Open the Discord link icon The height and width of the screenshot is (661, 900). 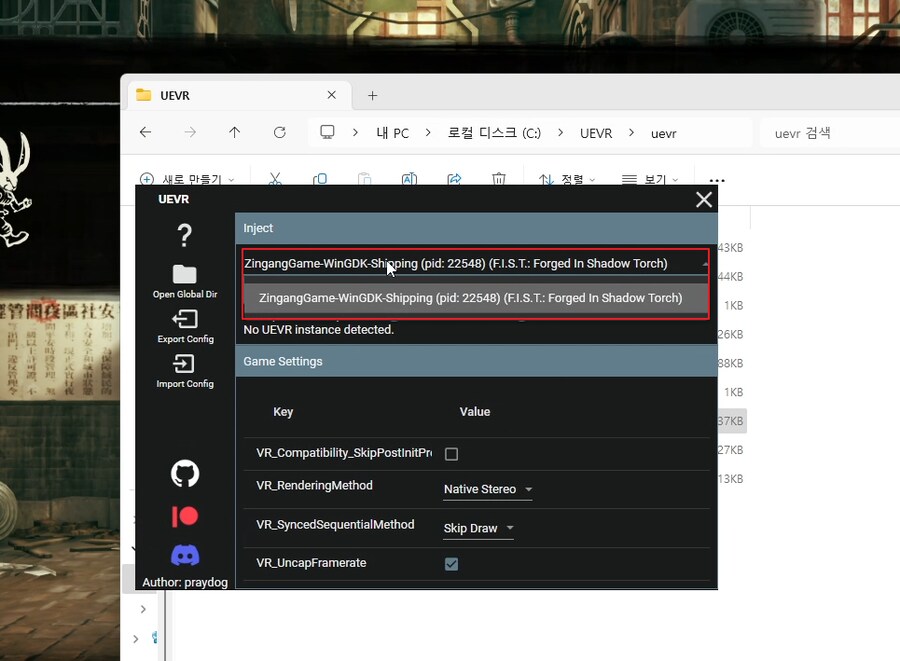pos(185,555)
